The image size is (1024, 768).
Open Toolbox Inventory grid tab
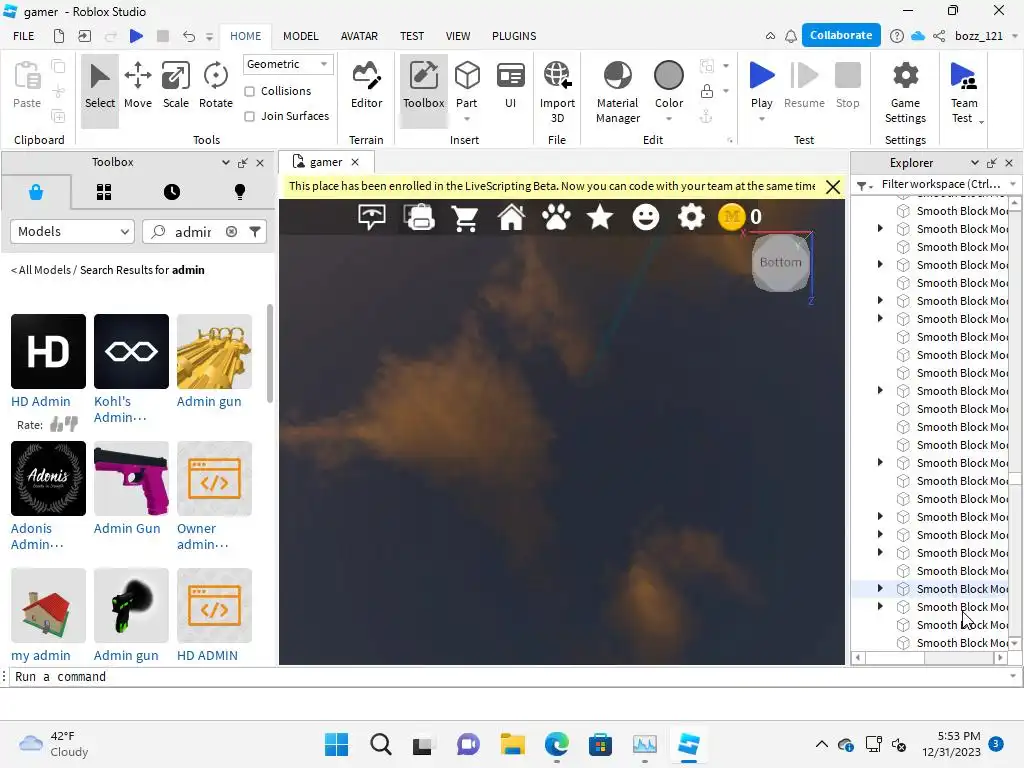[104, 192]
